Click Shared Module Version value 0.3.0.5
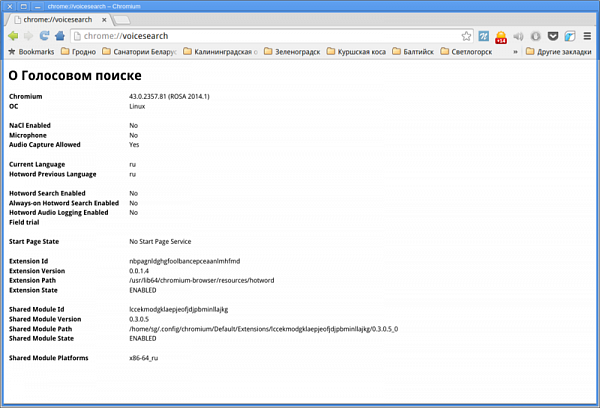Image resolution: width=600 pixels, height=408 pixels. pyautogui.click(x=139, y=319)
